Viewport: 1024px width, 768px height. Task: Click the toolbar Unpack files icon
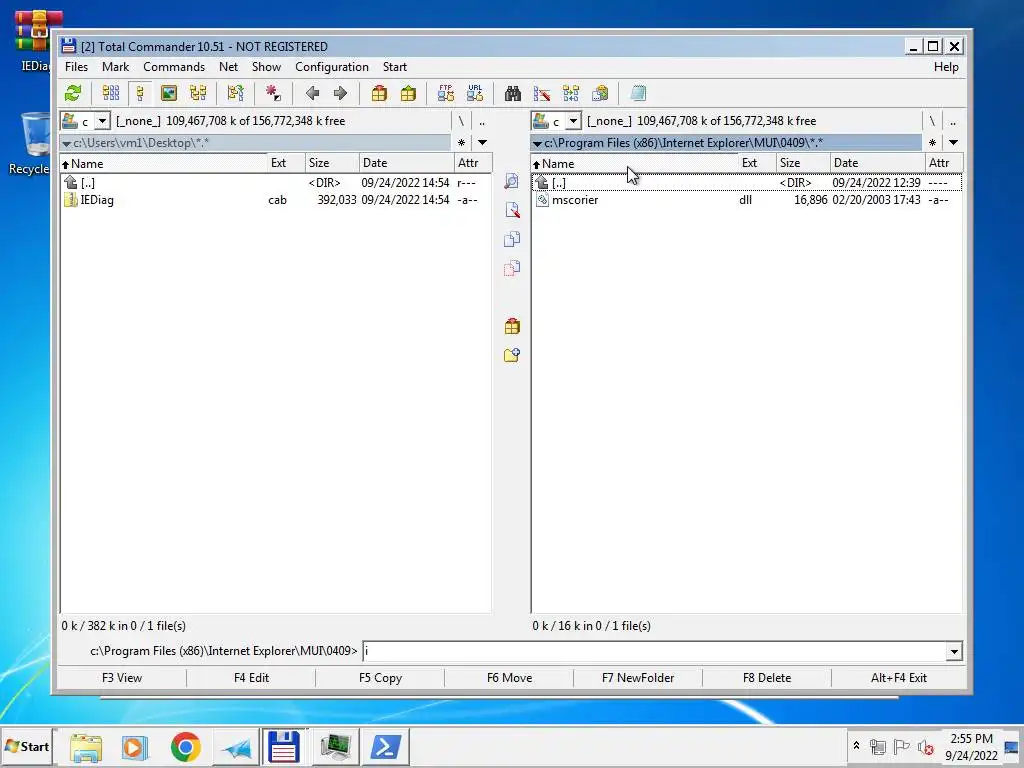[408, 93]
